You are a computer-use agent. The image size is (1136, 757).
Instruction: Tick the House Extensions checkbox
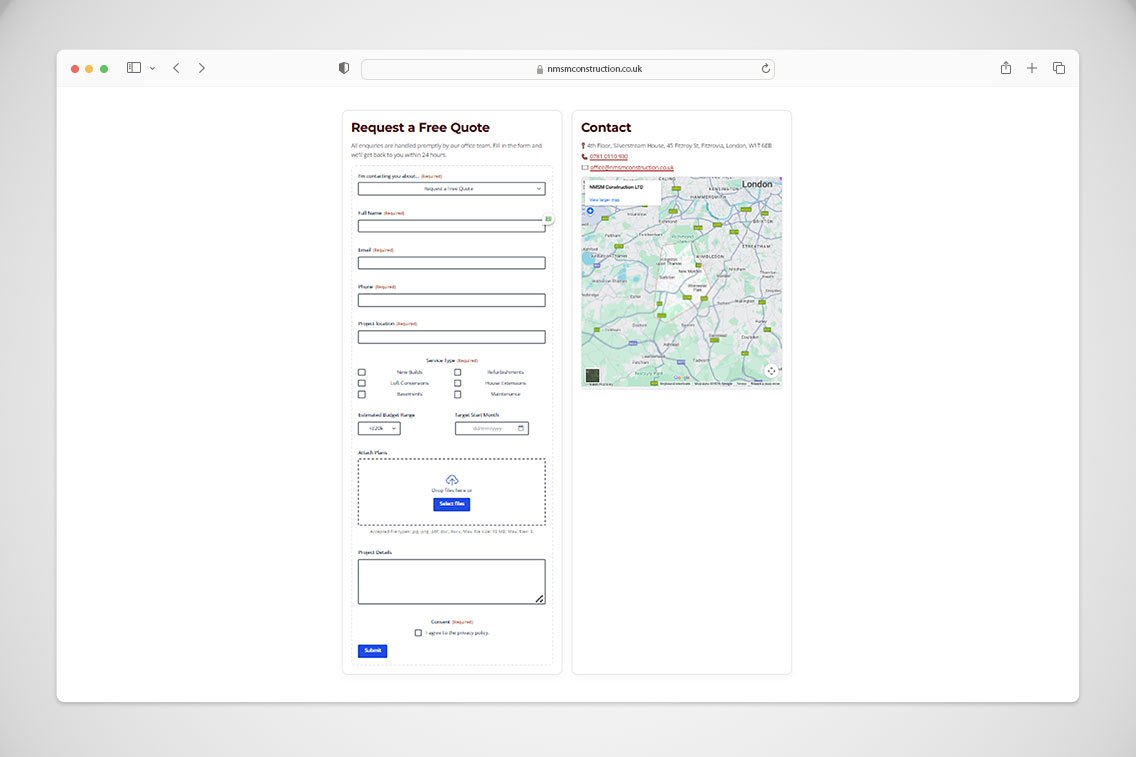click(x=458, y=383)
